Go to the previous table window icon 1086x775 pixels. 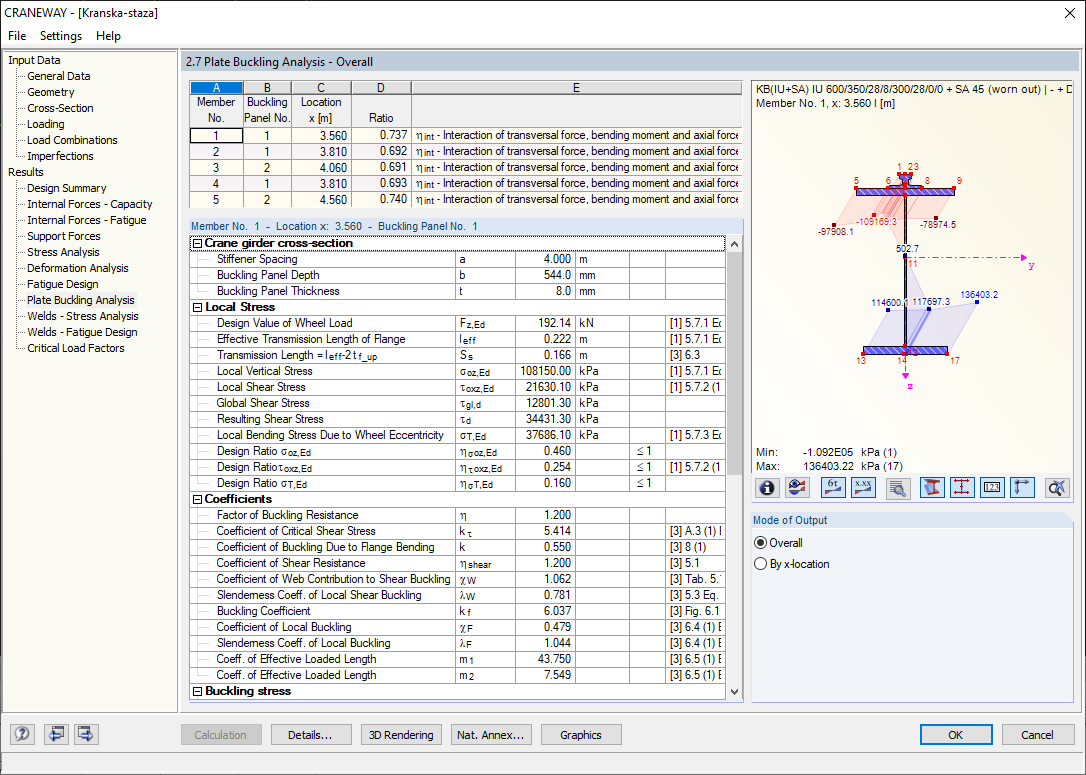click(x=55, y=734)
